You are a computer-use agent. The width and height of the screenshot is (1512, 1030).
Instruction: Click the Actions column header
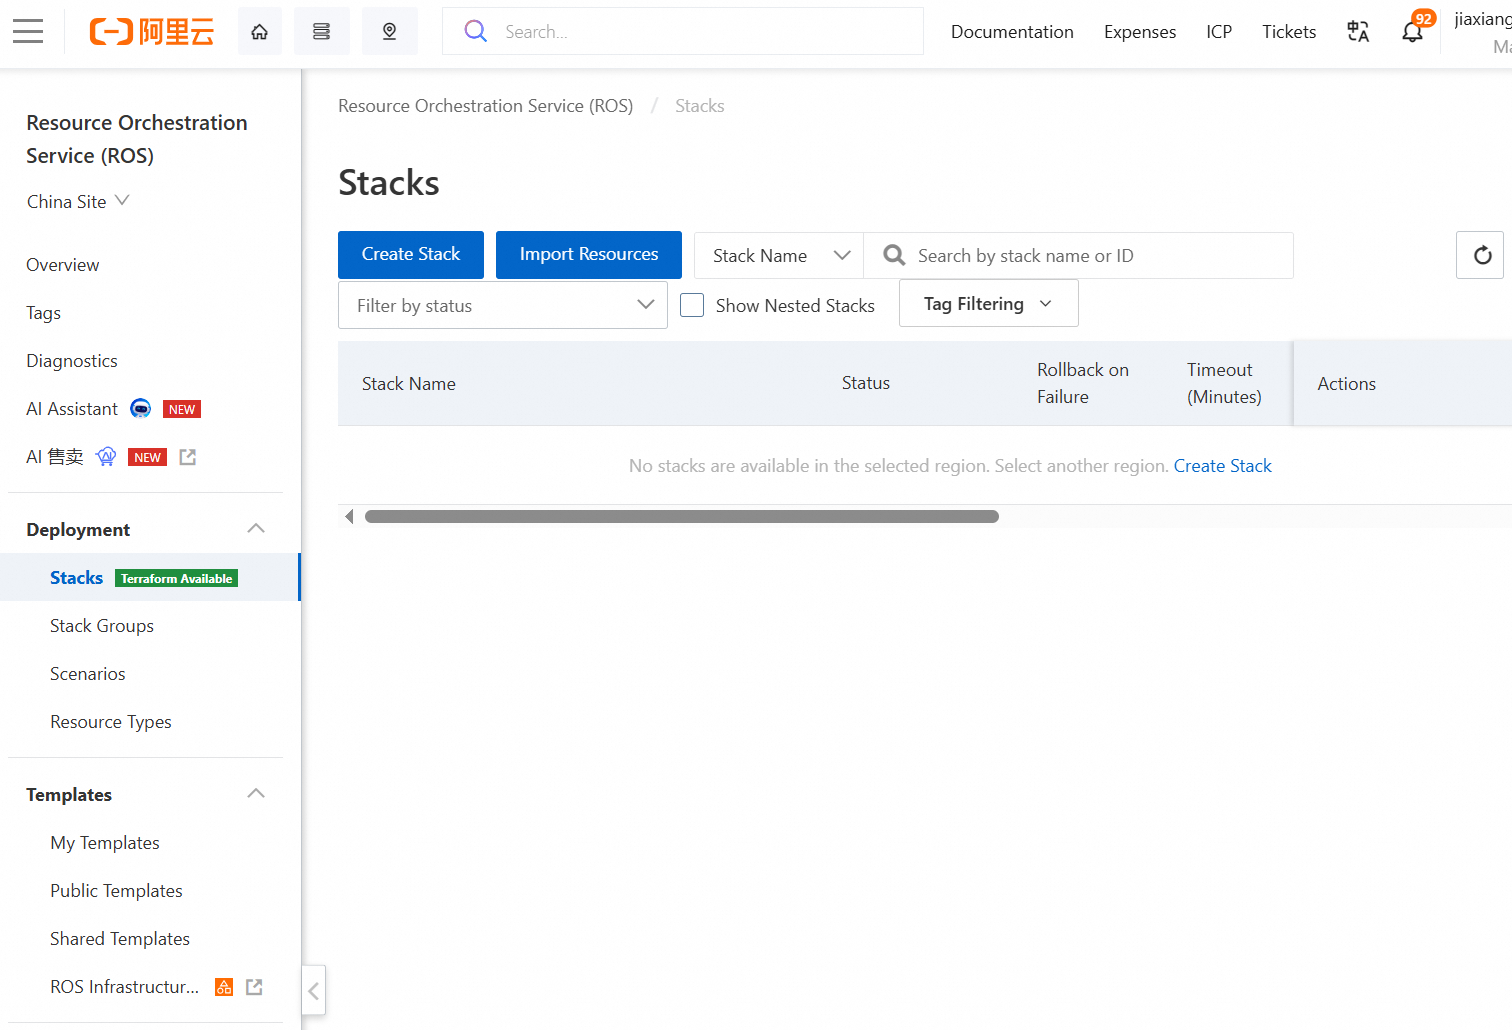1346,384
